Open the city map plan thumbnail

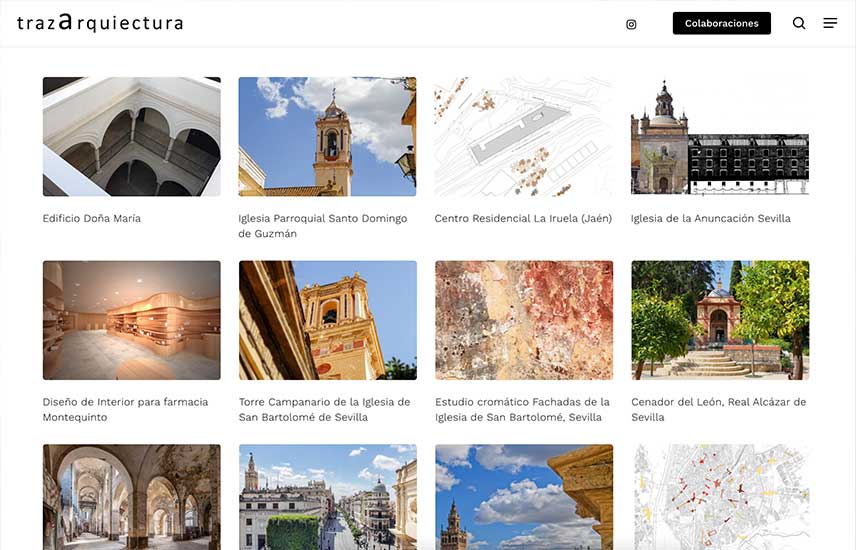[720, 497]
